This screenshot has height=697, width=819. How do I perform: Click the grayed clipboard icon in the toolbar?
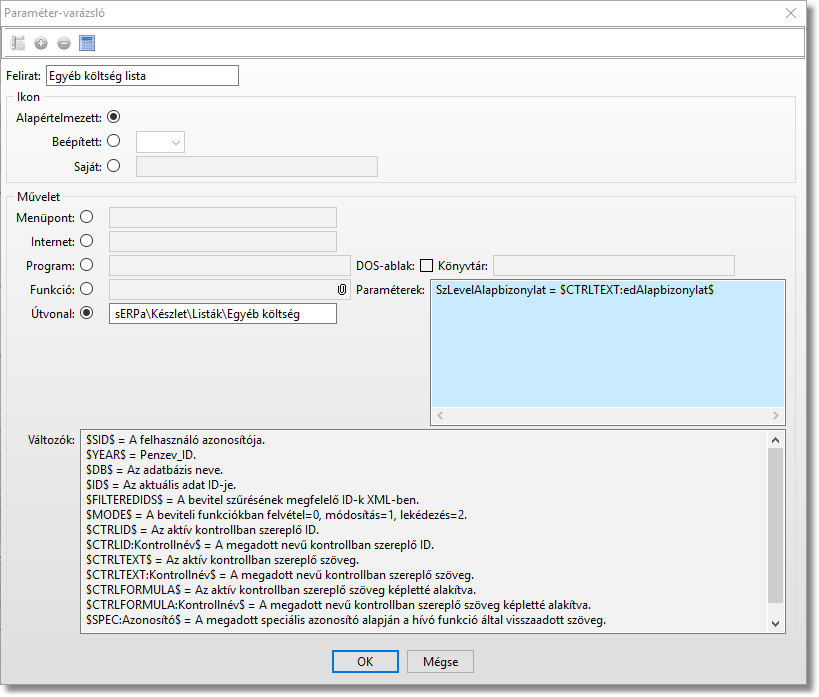18,43
